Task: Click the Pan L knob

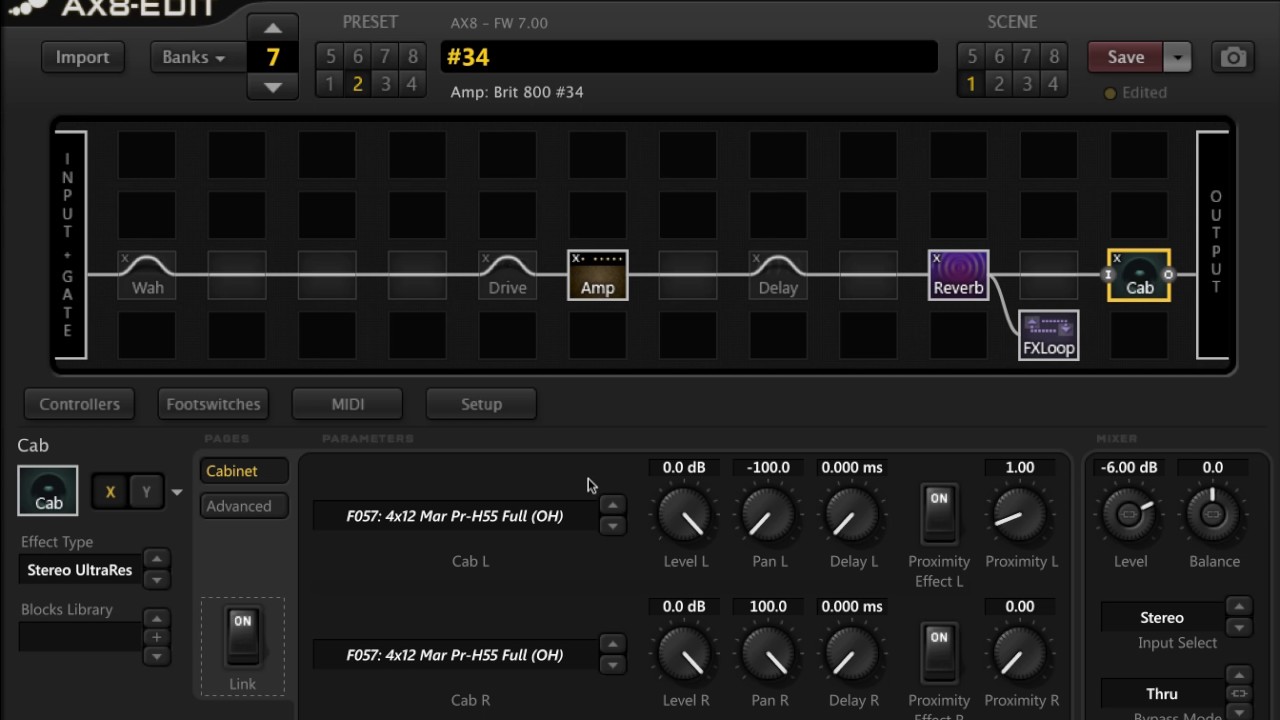Action: 769,516
